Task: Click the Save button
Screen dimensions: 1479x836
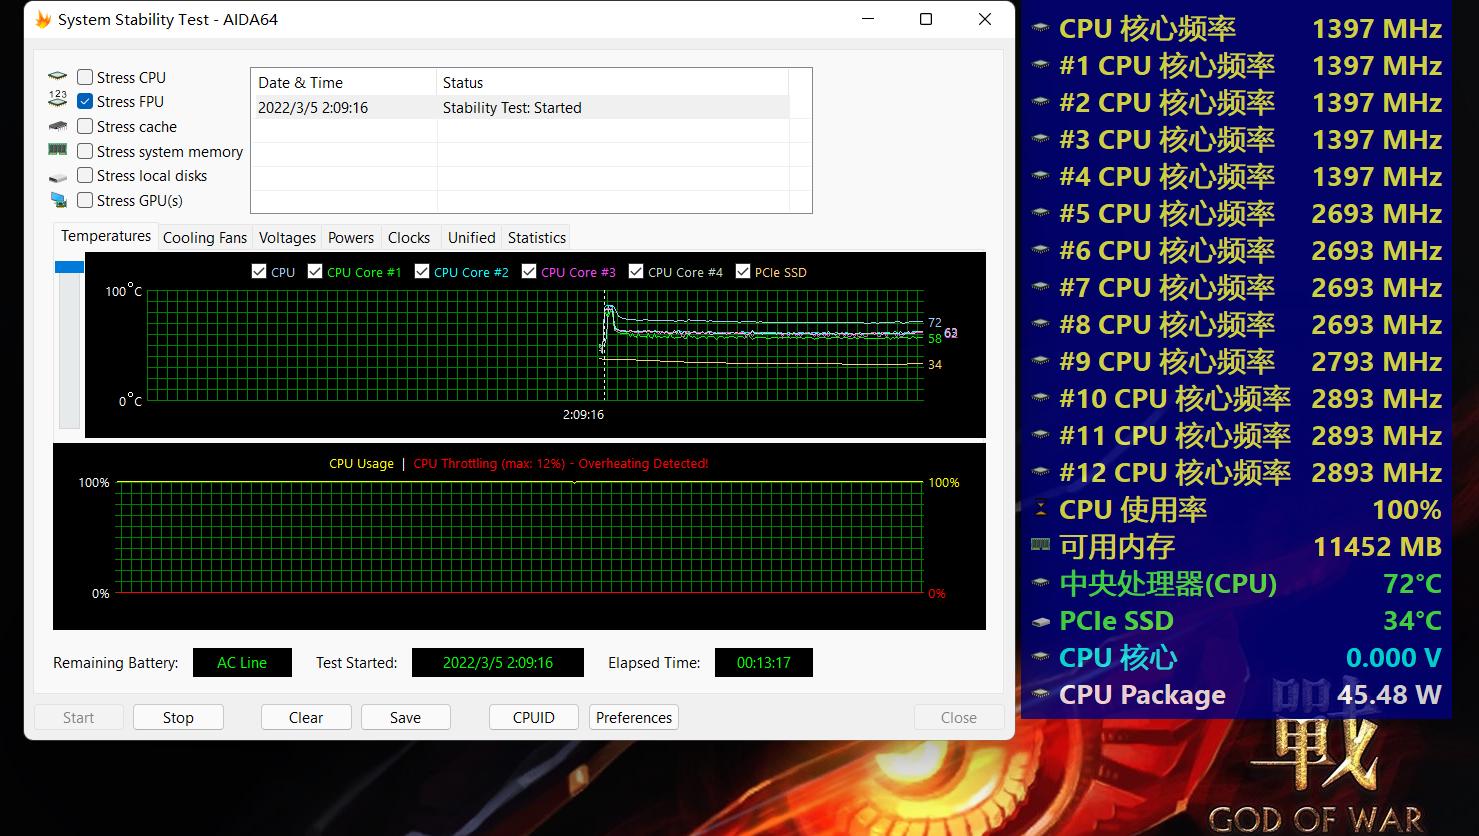Action: (405, 717)
